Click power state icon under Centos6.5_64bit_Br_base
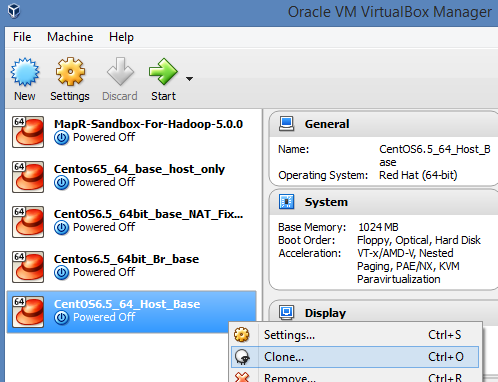The height and width of the screenshot is (382, 498). point(62,273)
